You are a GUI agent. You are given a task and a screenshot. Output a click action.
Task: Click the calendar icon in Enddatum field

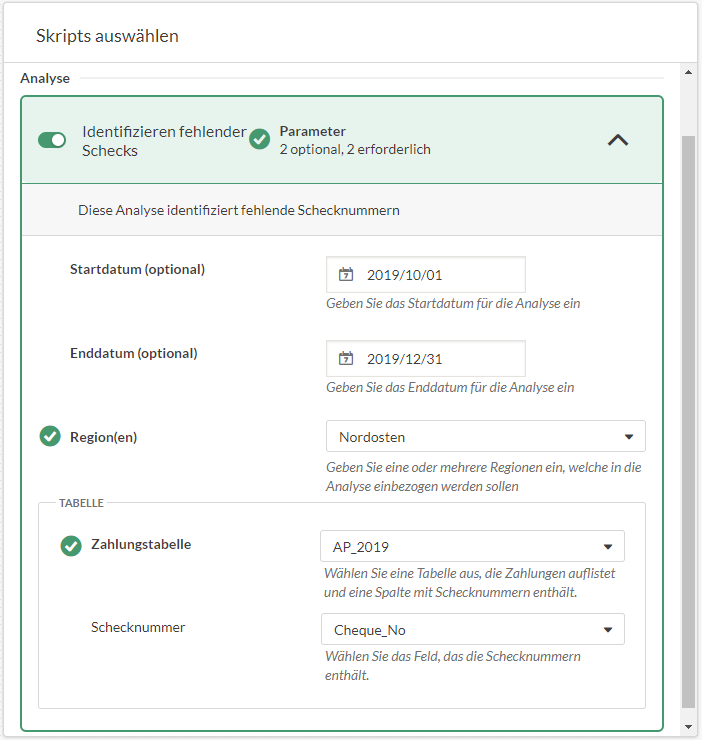coord(346,359)
